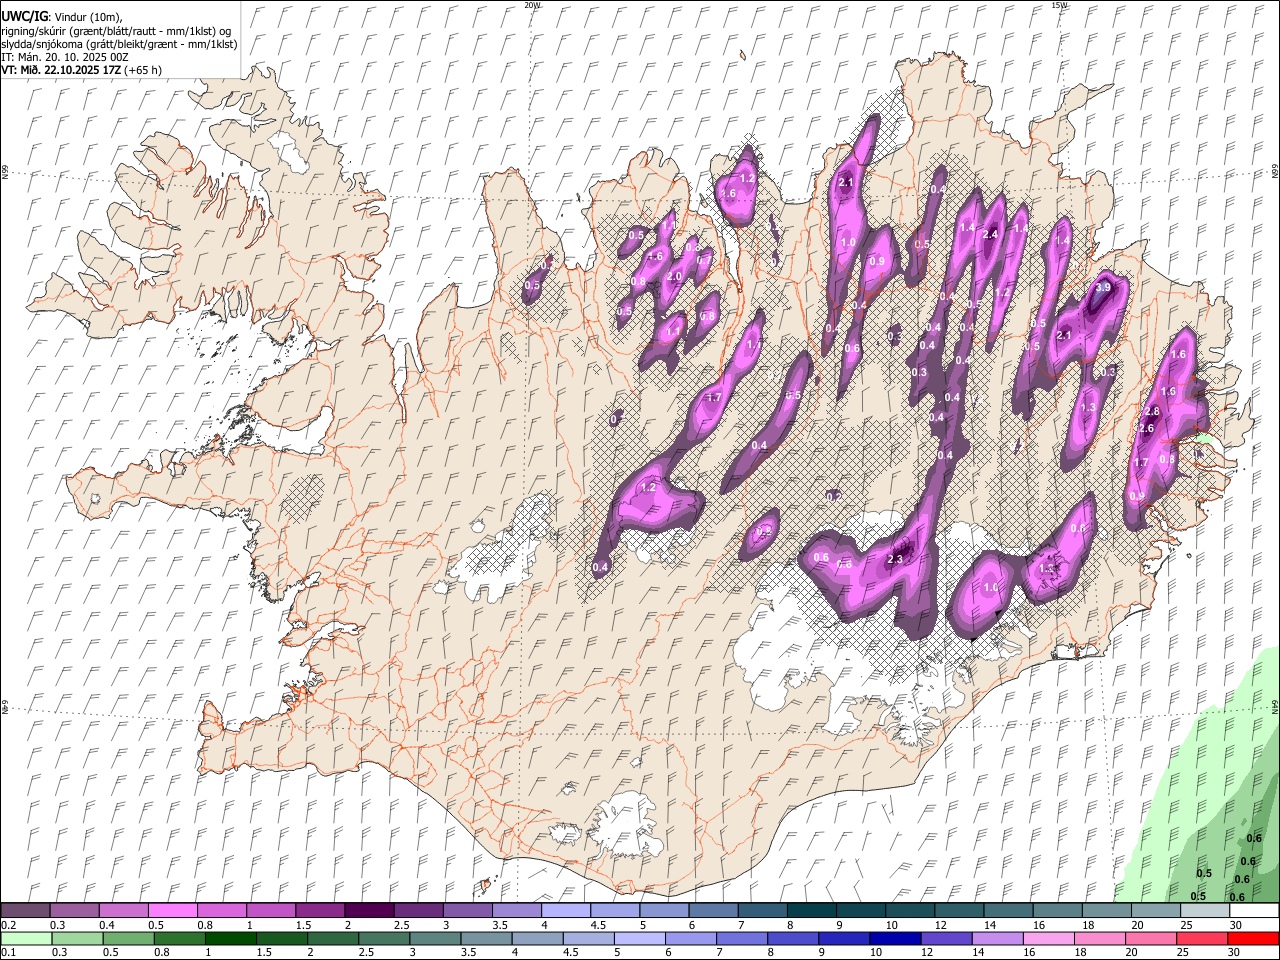Click the snow legend swatch between 0.3 and 0.4
The image size is (1280, 960).
[74, 911]
